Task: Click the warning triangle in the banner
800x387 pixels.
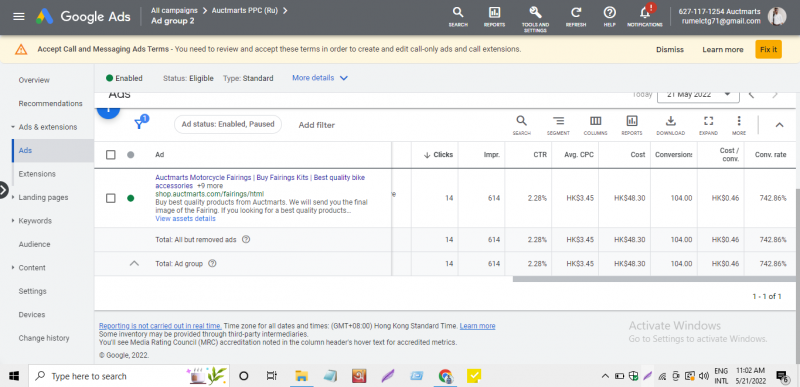Action: point(21,49)
